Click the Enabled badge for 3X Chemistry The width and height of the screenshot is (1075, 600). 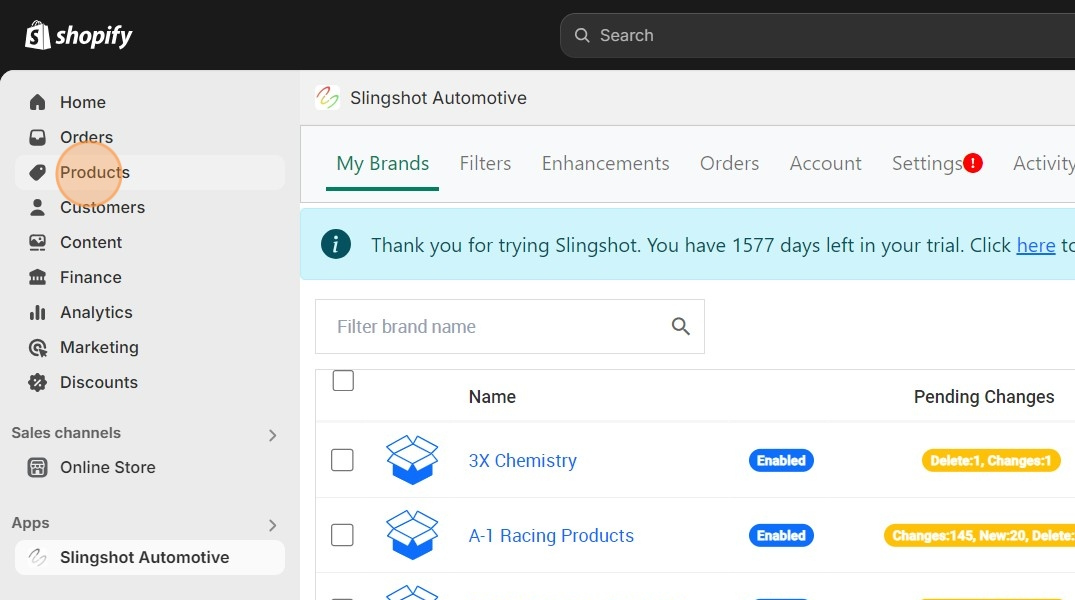click(781, 460)
